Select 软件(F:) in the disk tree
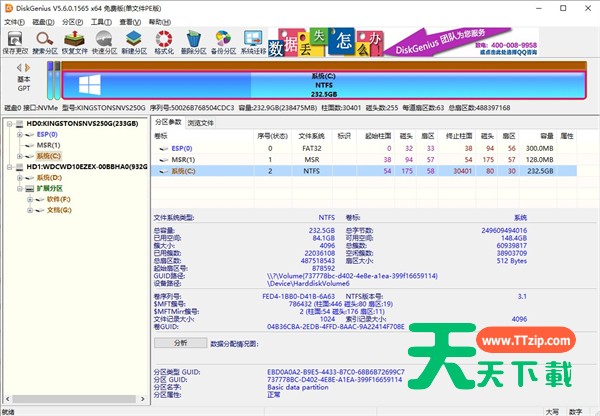The height and width of the screenshot is (416, 600). click(x=59, y=199)
